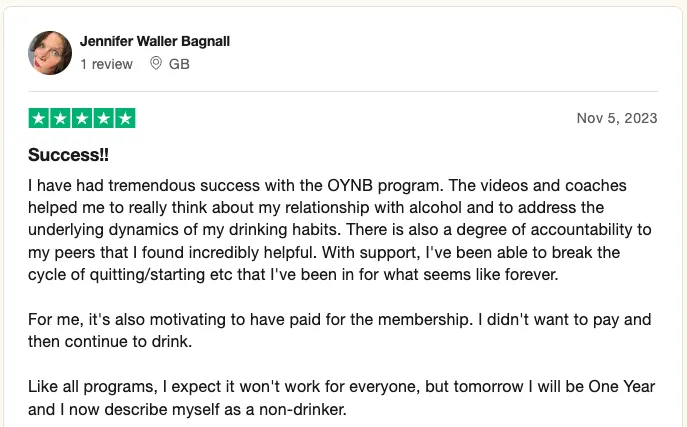The image size is (687, 427).
Task: Click the third green rating star
Action: pyautogui.click(x=82, y=118)
